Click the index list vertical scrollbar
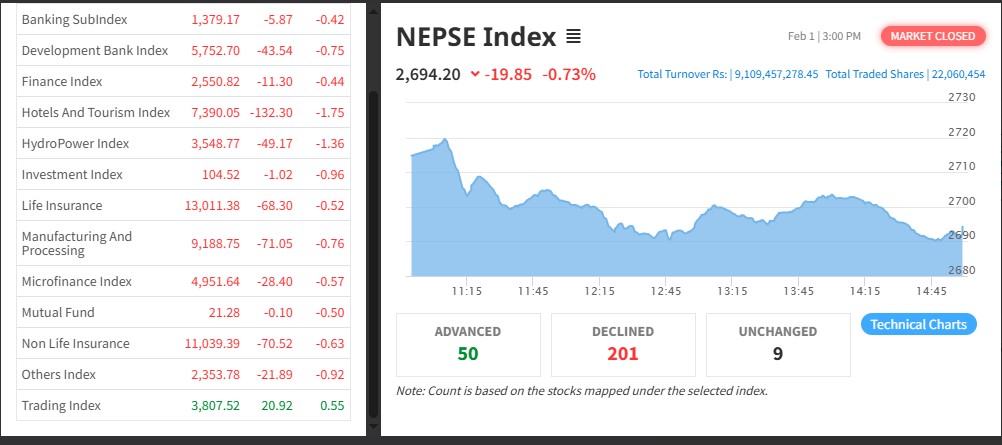This screenshot has width=1002, height=445. tap(374, 250)
